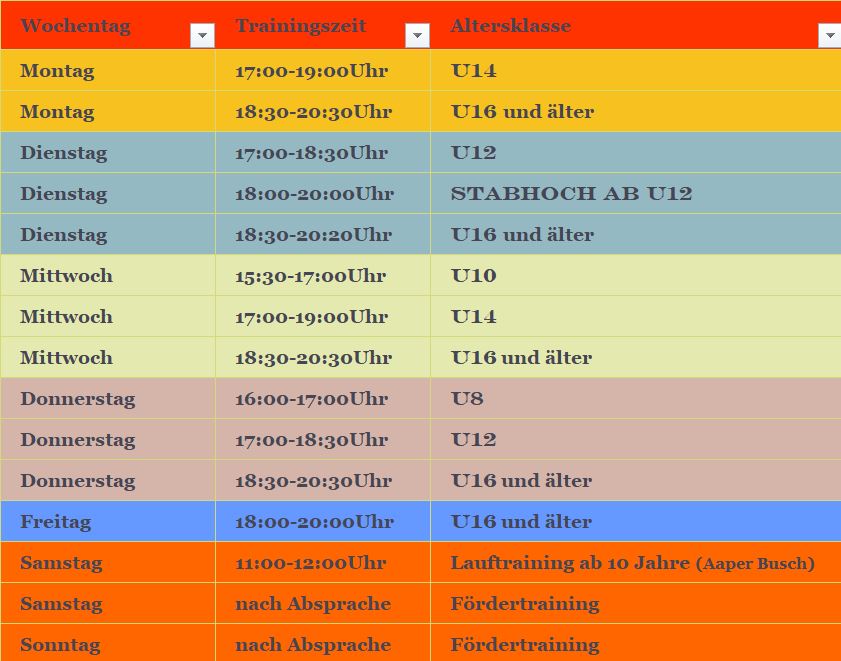Screen dimensions: 841x661
Task: Click nach Absprache in the Samstag row
Action: [313, 604]
